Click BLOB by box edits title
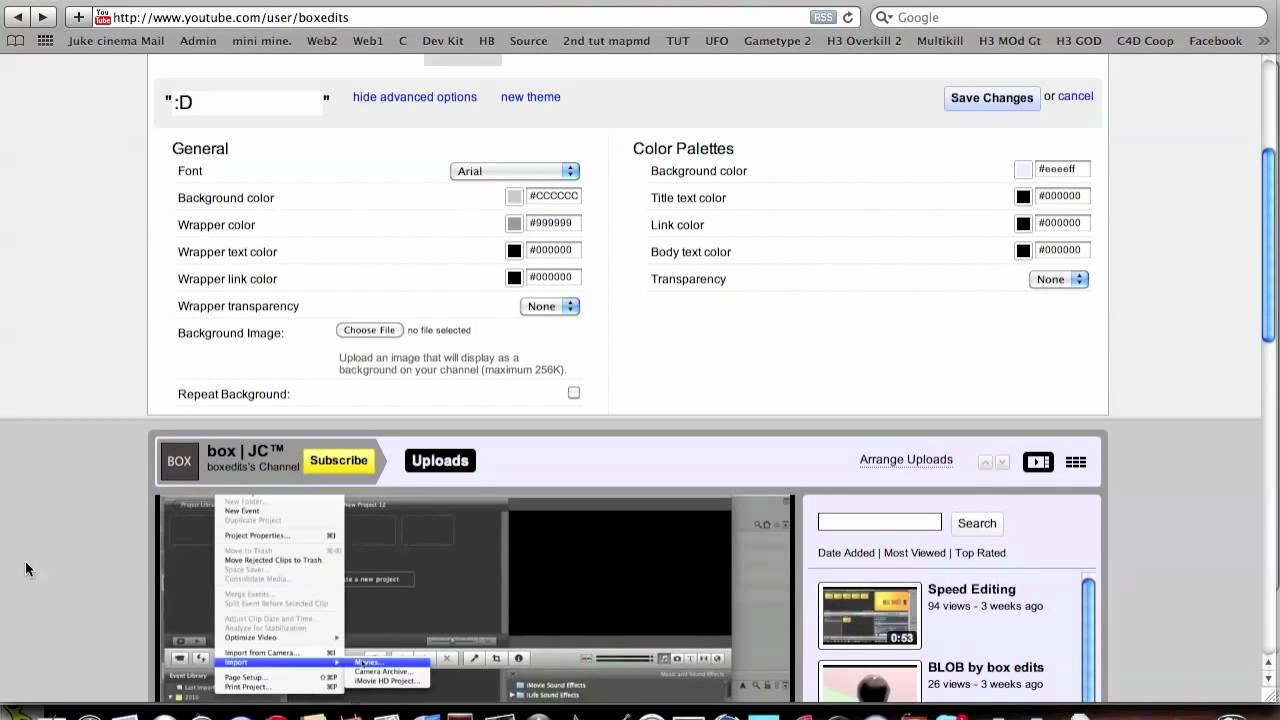The image size is (1280, 720). coord(985,667)
